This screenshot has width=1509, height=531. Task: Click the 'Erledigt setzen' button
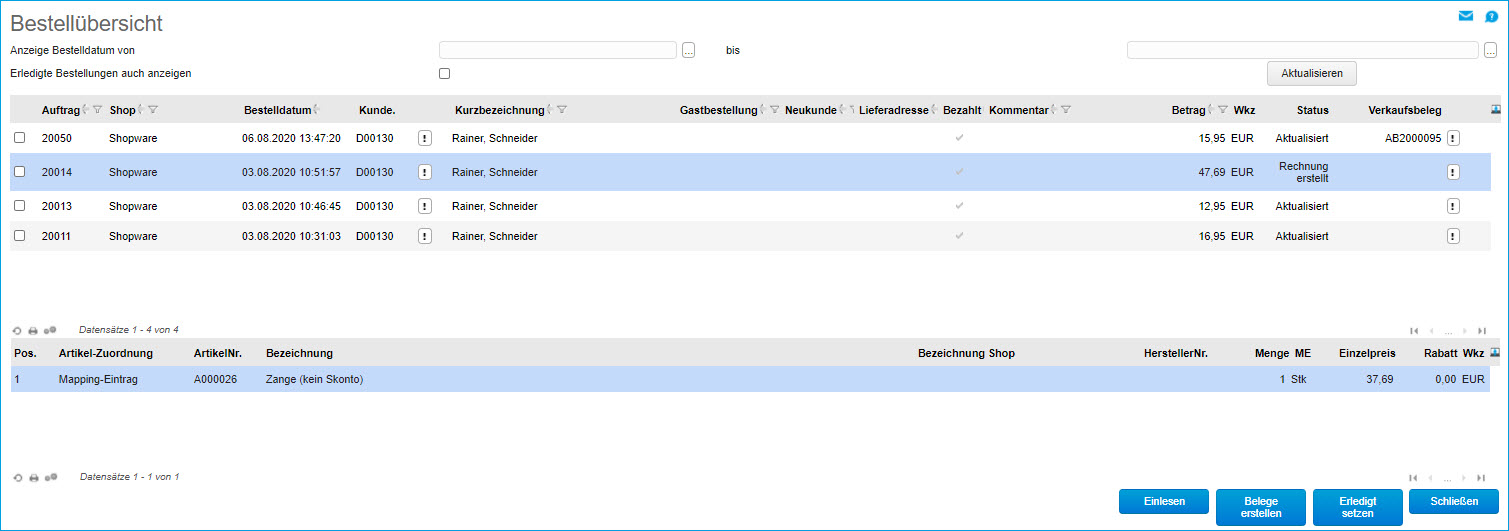(1358, 507)
